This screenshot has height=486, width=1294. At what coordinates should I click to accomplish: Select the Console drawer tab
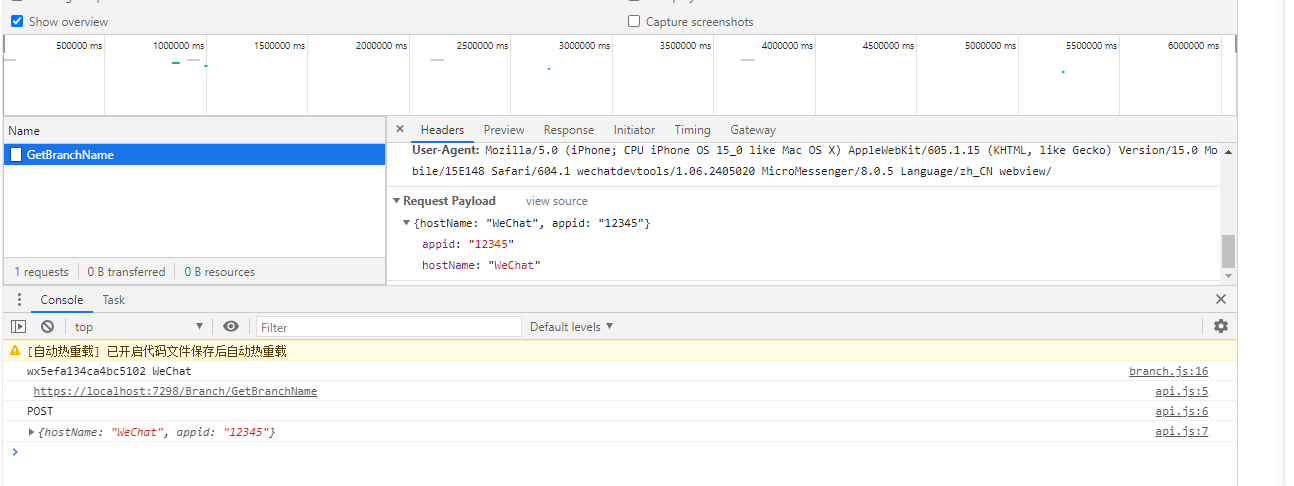pyautogui.click(x=62, y=300)
